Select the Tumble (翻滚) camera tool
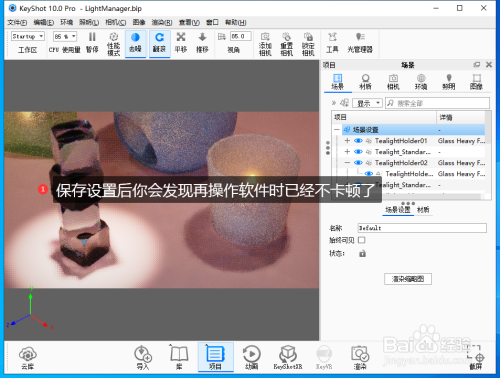This screenshot has width=500, height=378. pyautogui.click(x=159, y=43)
